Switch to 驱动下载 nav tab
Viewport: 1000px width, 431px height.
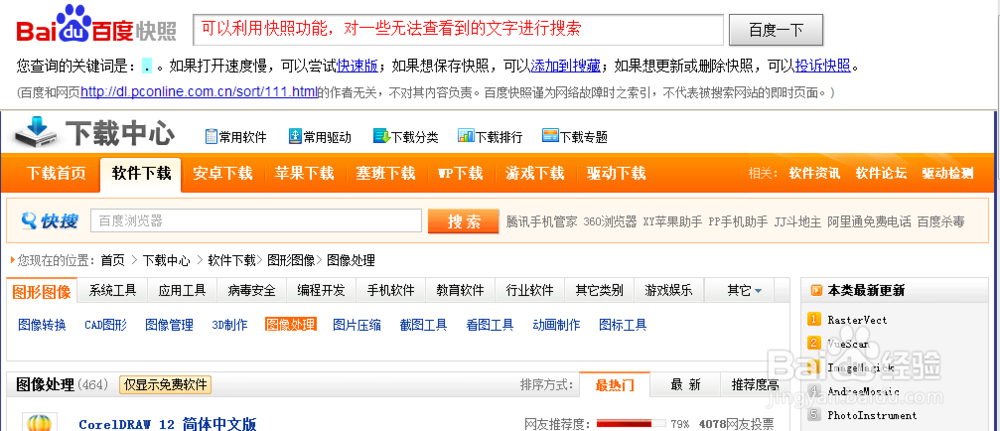[x=616, y=173]
